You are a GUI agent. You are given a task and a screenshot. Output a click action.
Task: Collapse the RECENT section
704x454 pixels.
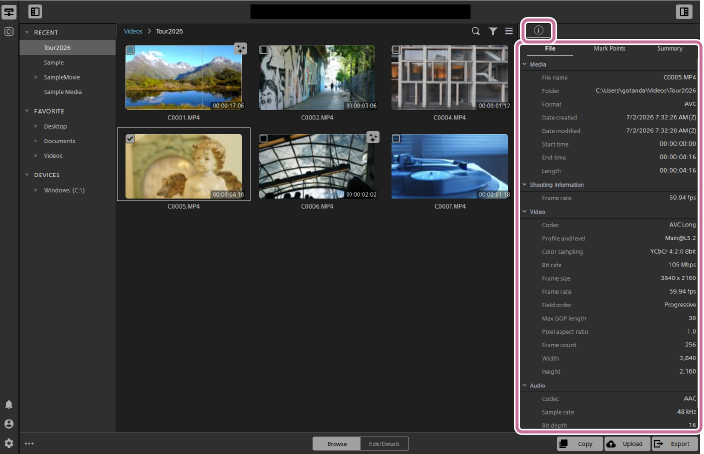[27, 32]
